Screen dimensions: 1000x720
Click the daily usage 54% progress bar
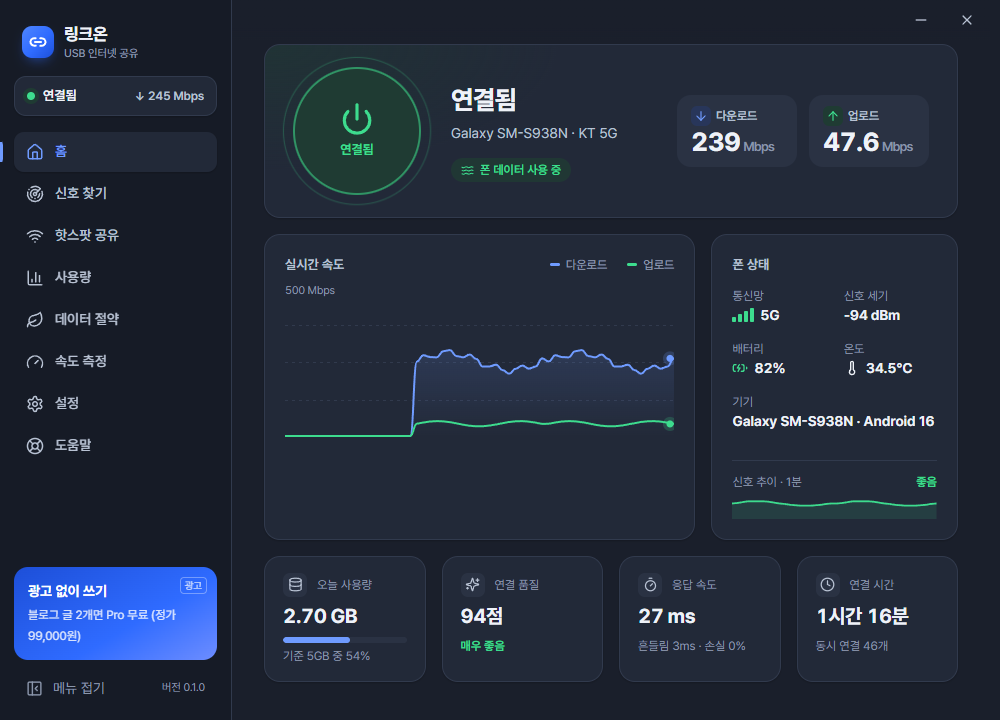coord(345,640)
